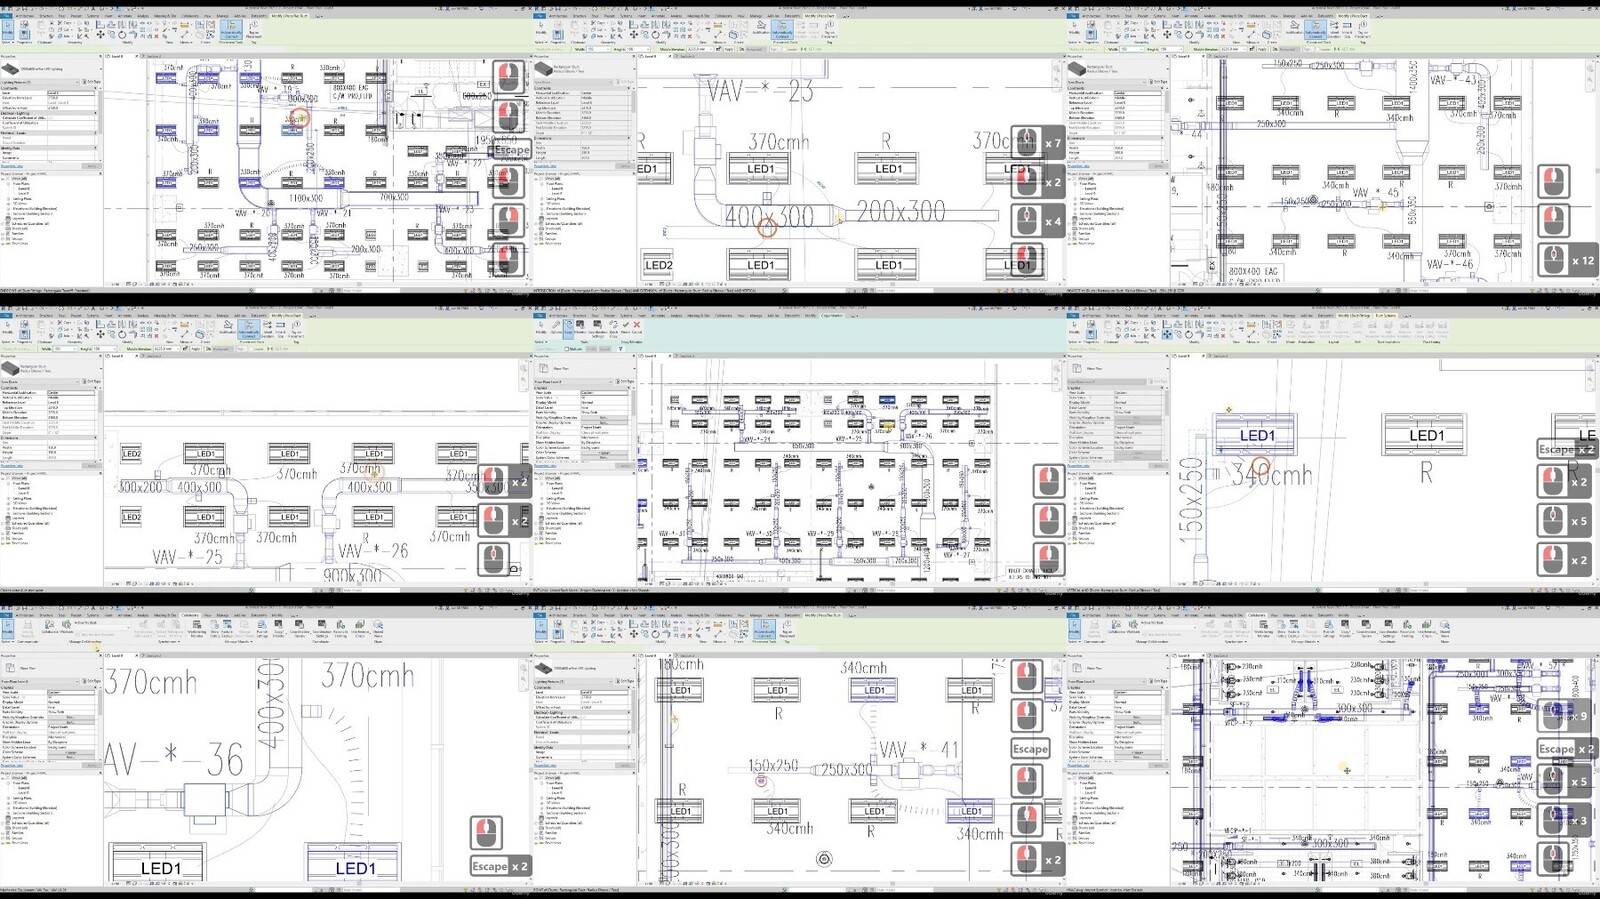Toggle Automatically Connect in VAV-*-46 frame
Image resolution: width=1600 pixels, height=899 pixels.
1315,32
